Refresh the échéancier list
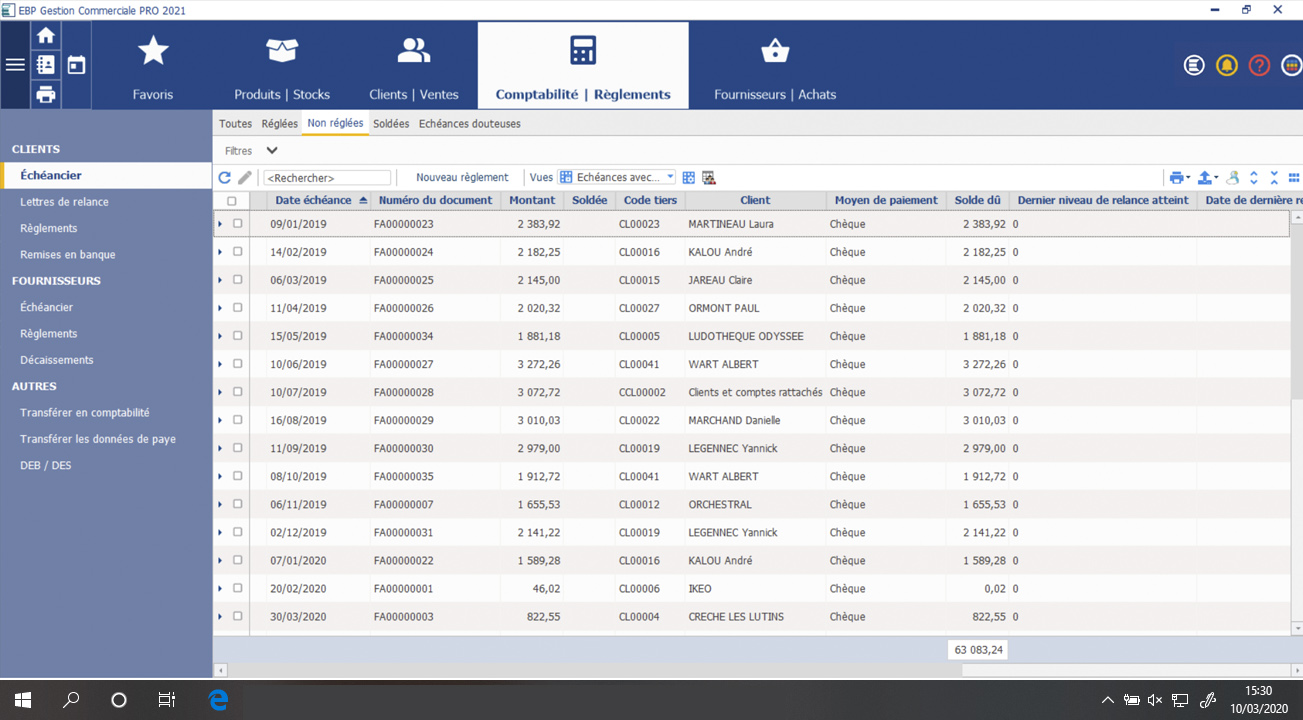 coord(225,178)
